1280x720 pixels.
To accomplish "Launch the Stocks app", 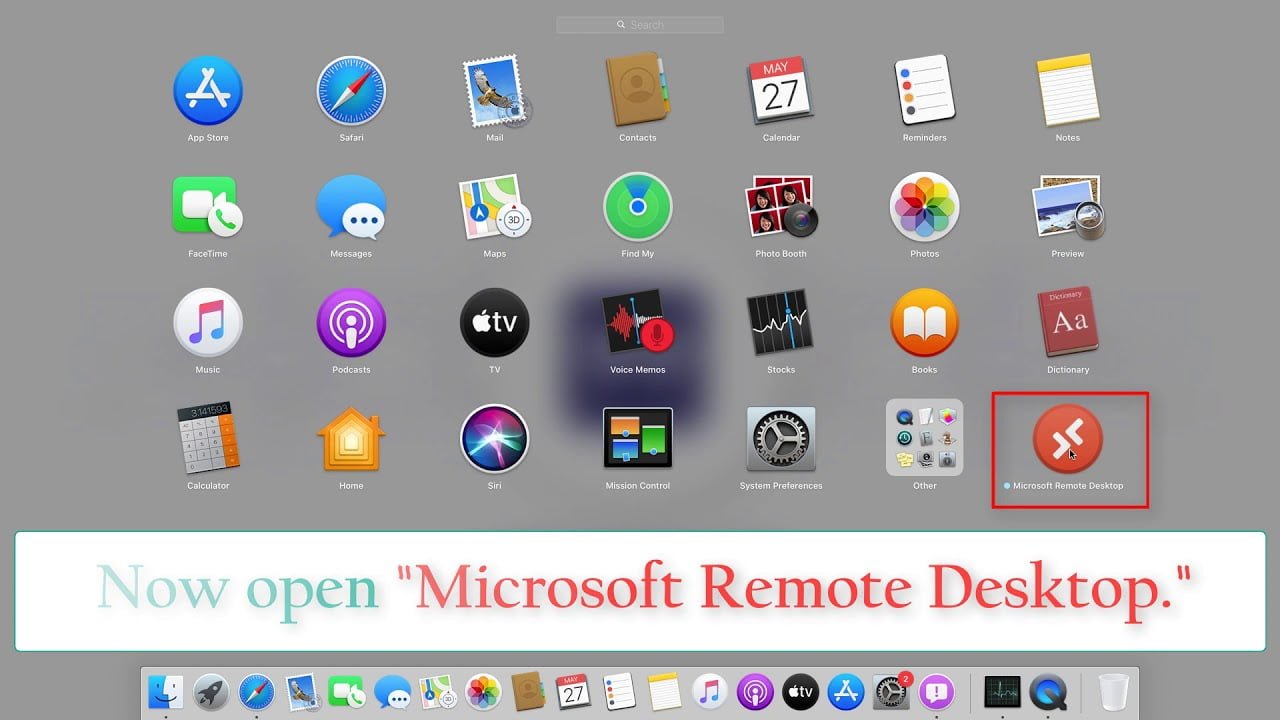I will (781, 323).
